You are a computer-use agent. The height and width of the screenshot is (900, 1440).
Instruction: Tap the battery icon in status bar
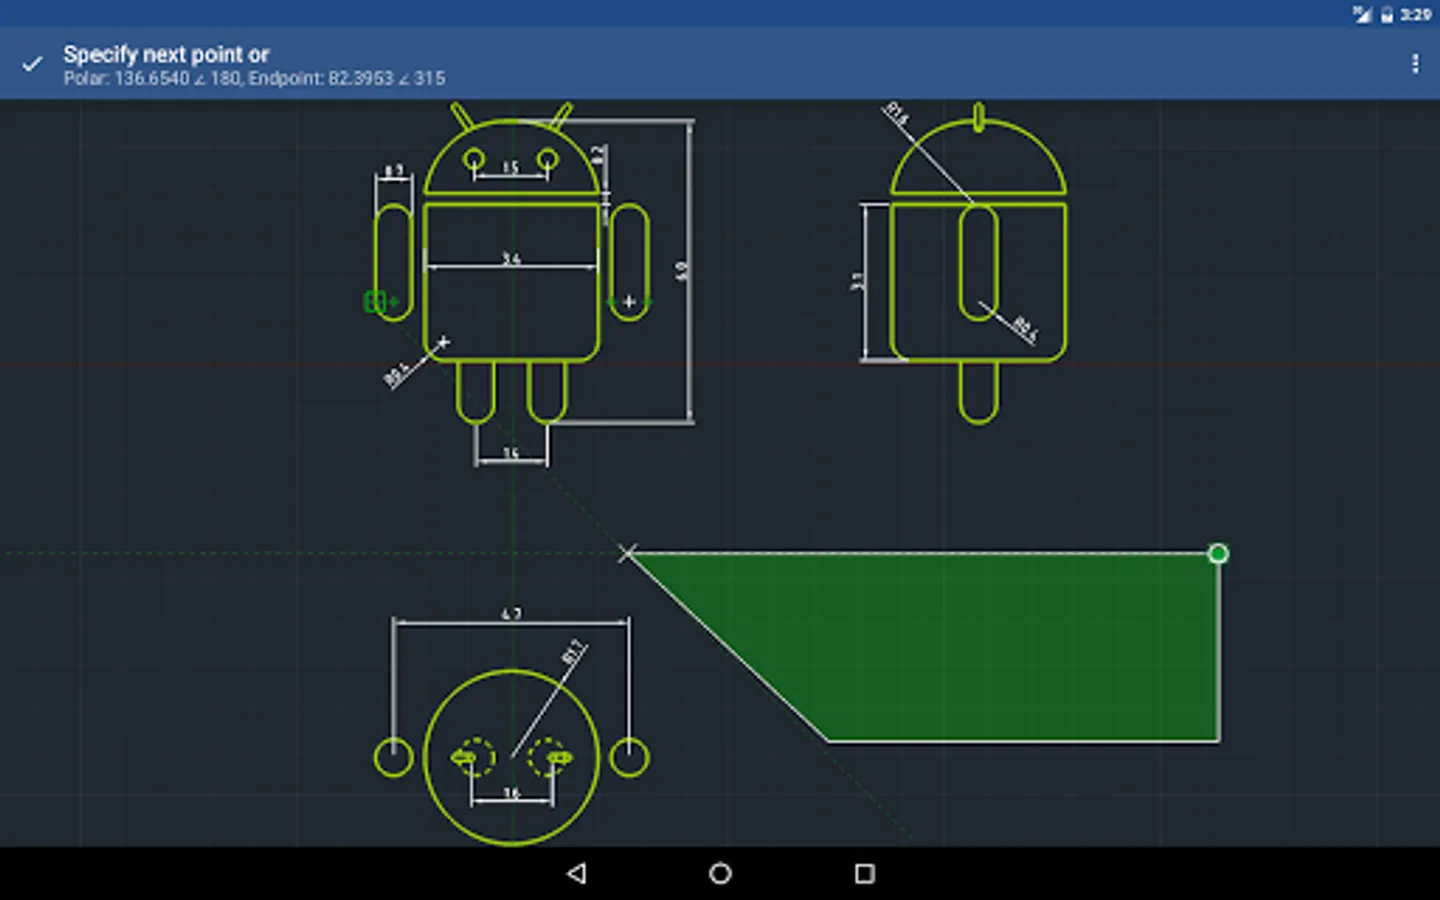click(1387, 14)
